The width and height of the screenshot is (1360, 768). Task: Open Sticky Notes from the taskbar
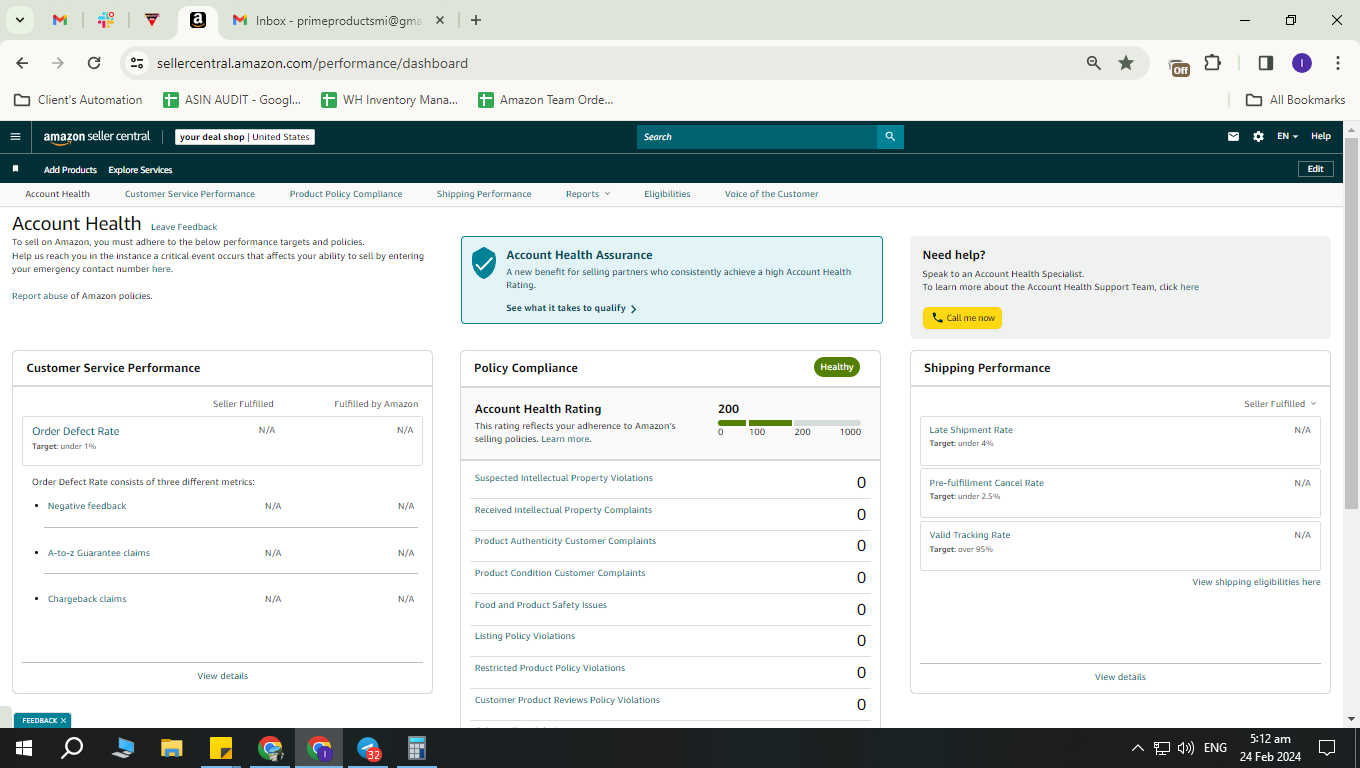click(x=221, y=748)
